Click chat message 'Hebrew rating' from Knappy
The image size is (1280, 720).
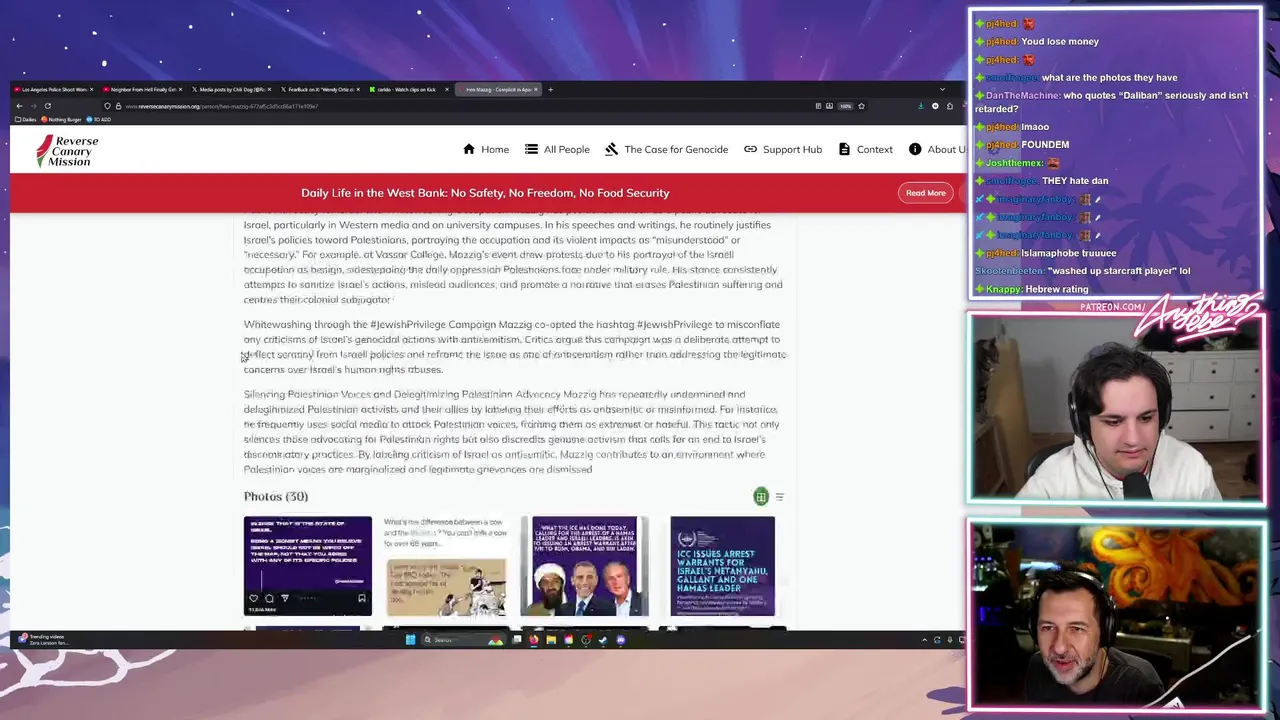1057,289
